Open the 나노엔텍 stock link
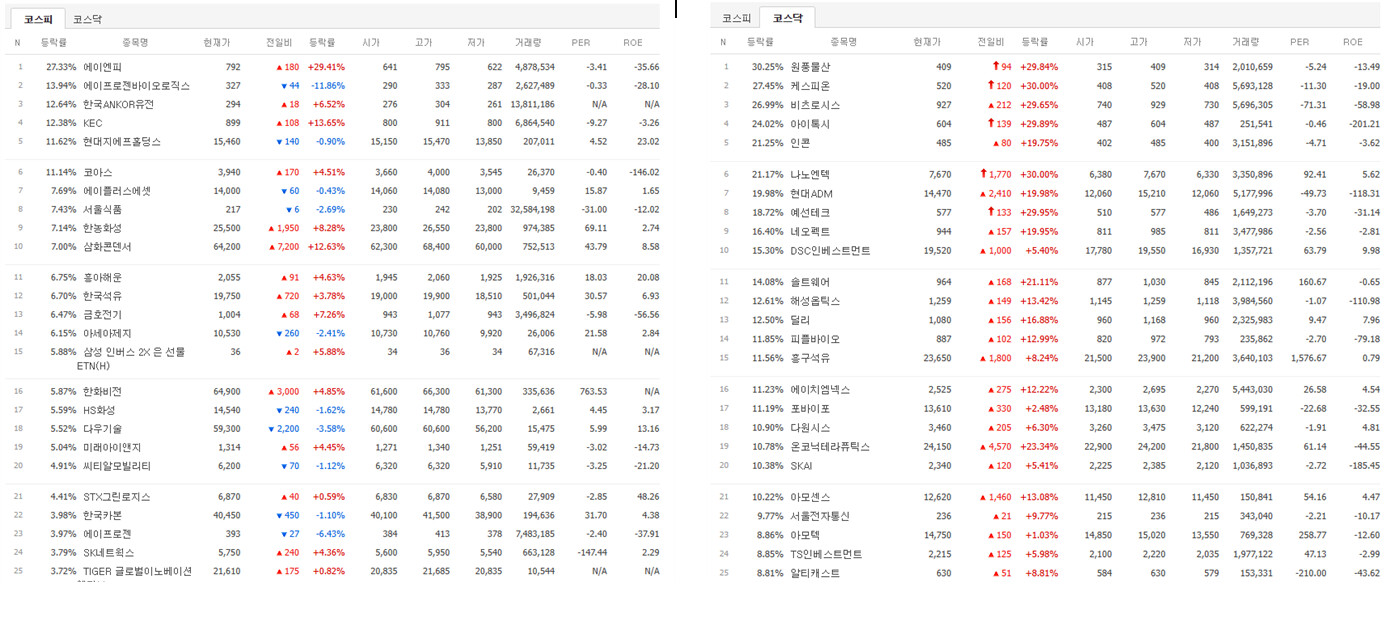Screen dimensions: 1393x636 pyautogui.click(x=810, y=175)
